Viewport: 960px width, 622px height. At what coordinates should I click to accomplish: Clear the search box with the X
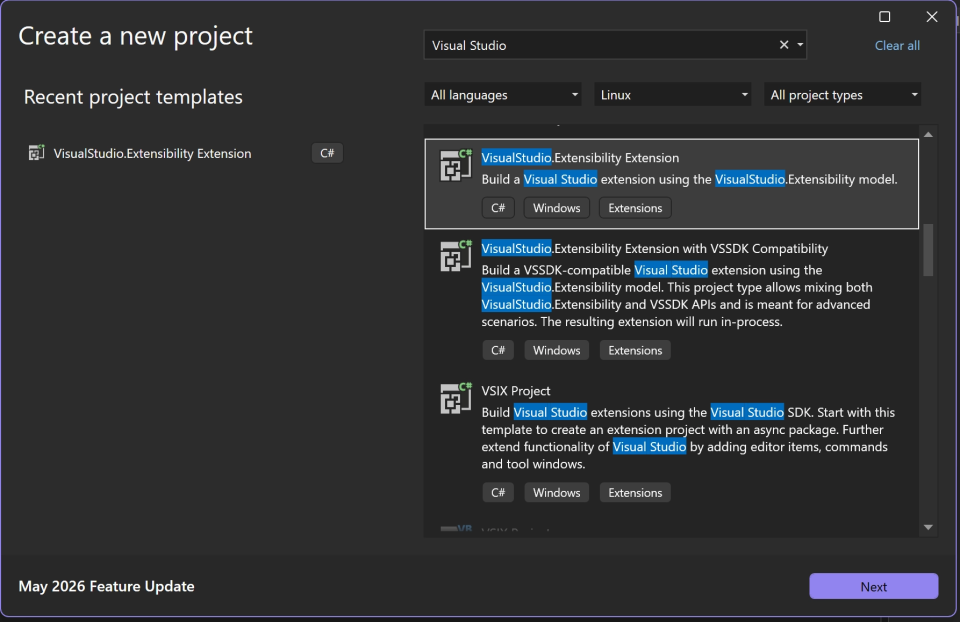[784, 45]
